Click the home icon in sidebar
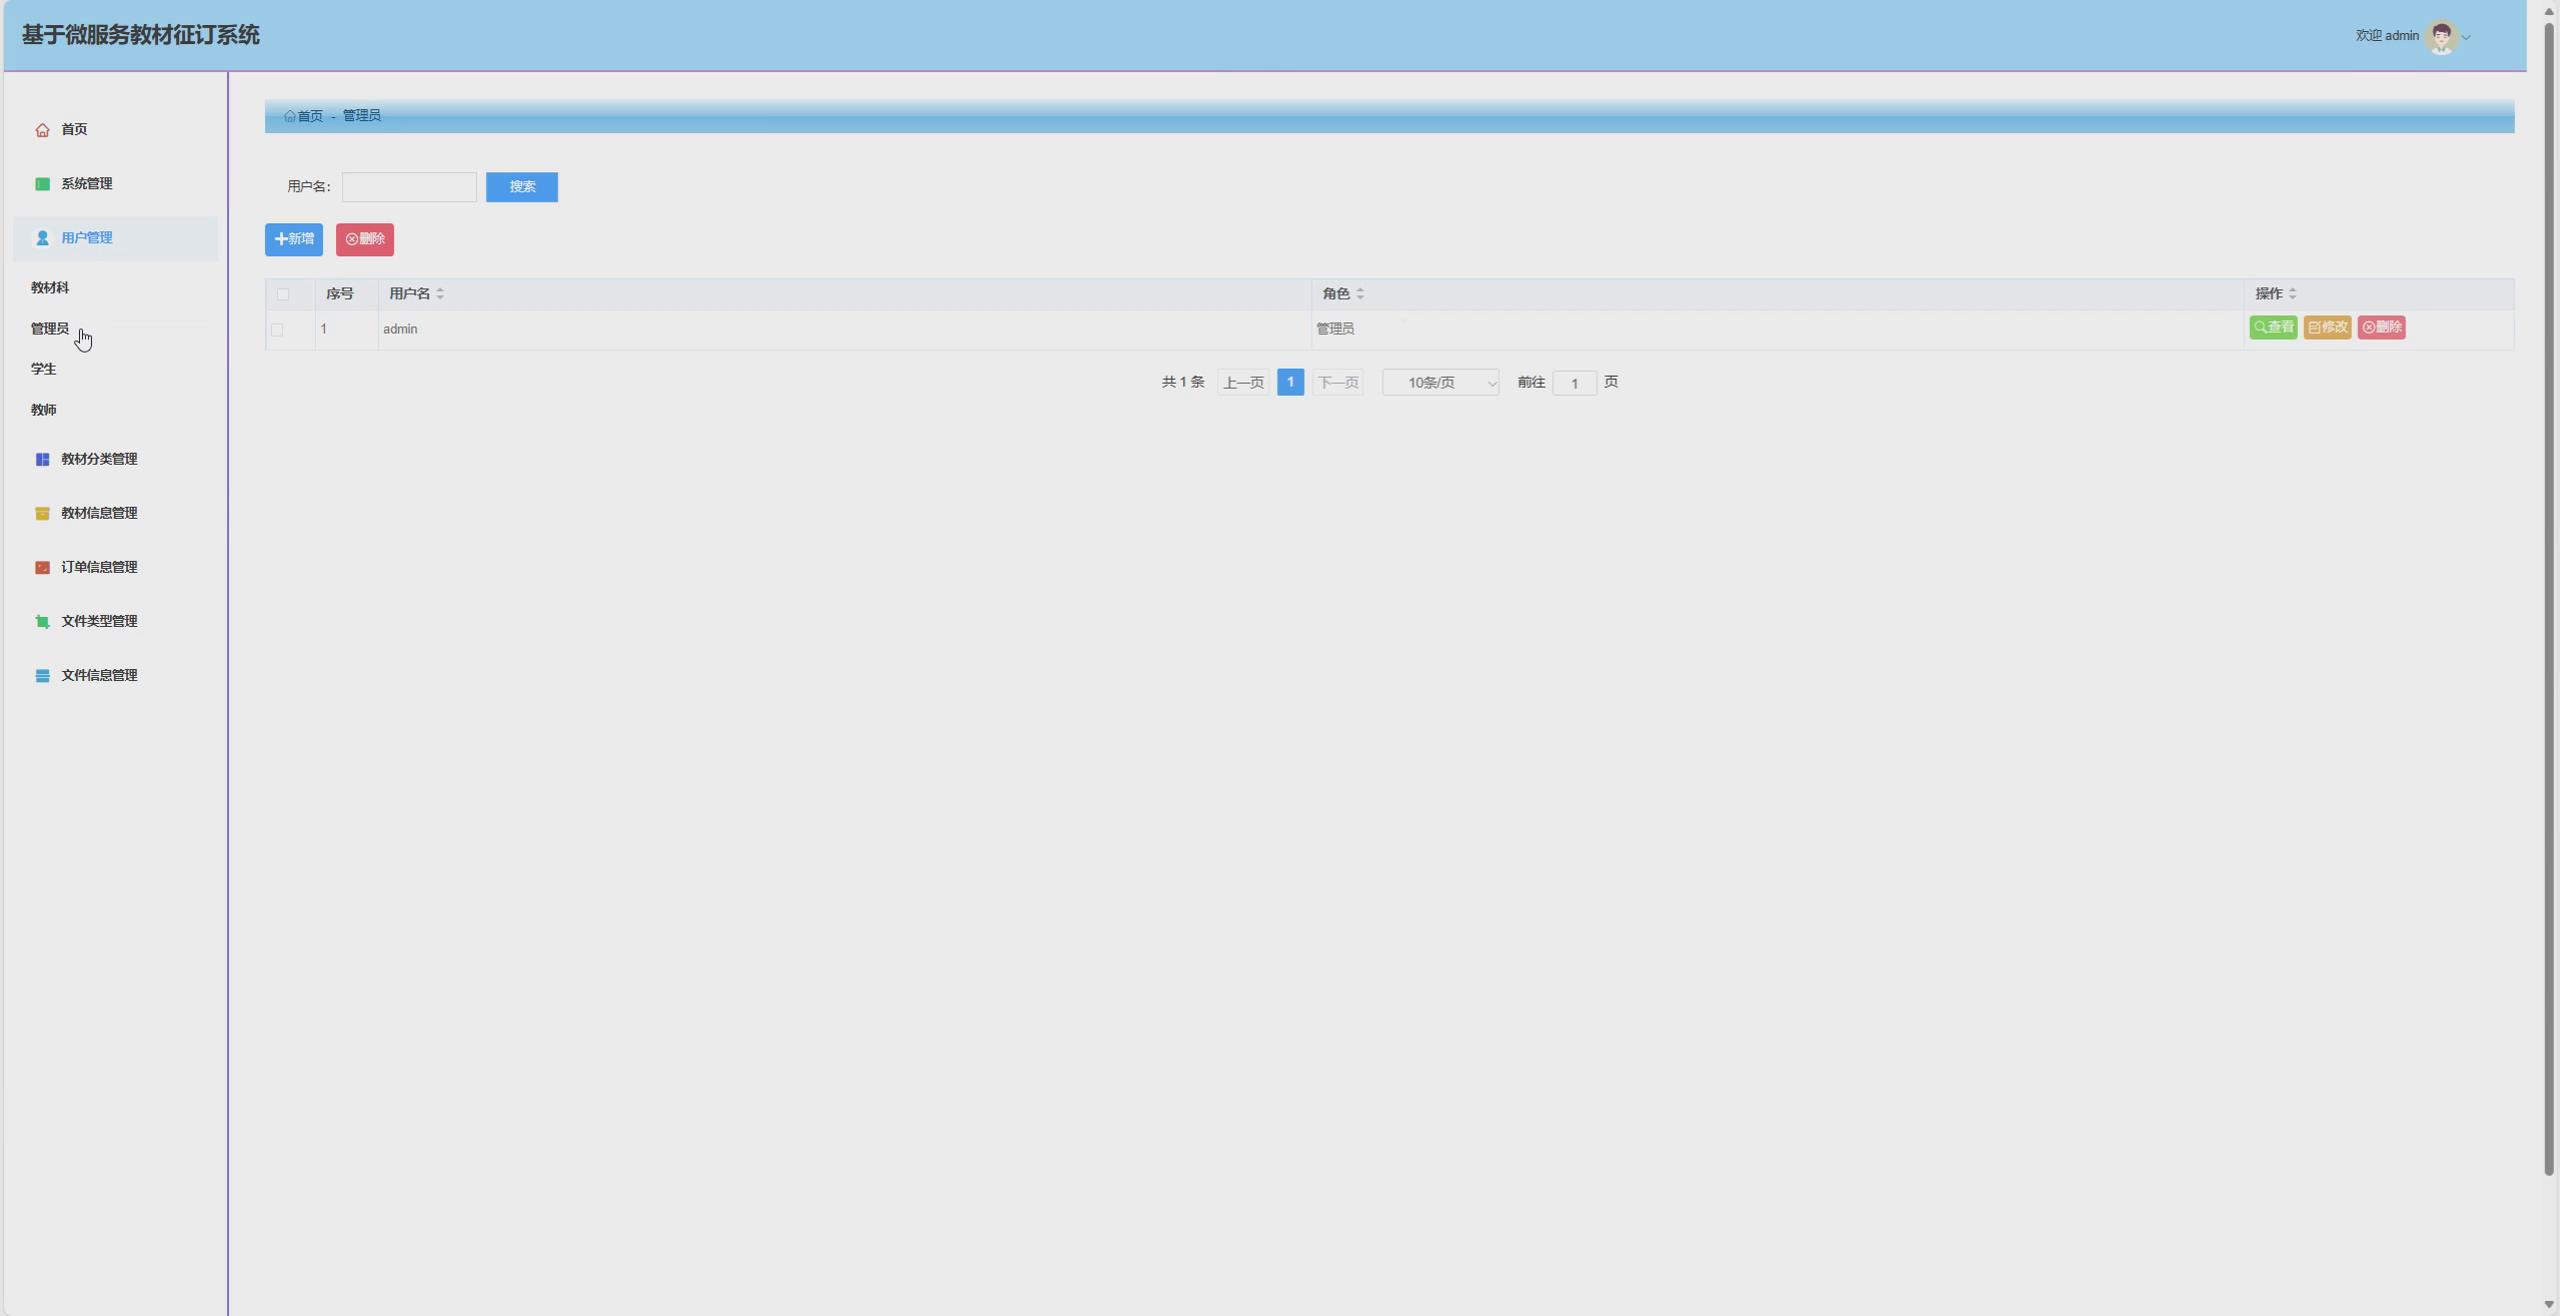 click(42, 130)
